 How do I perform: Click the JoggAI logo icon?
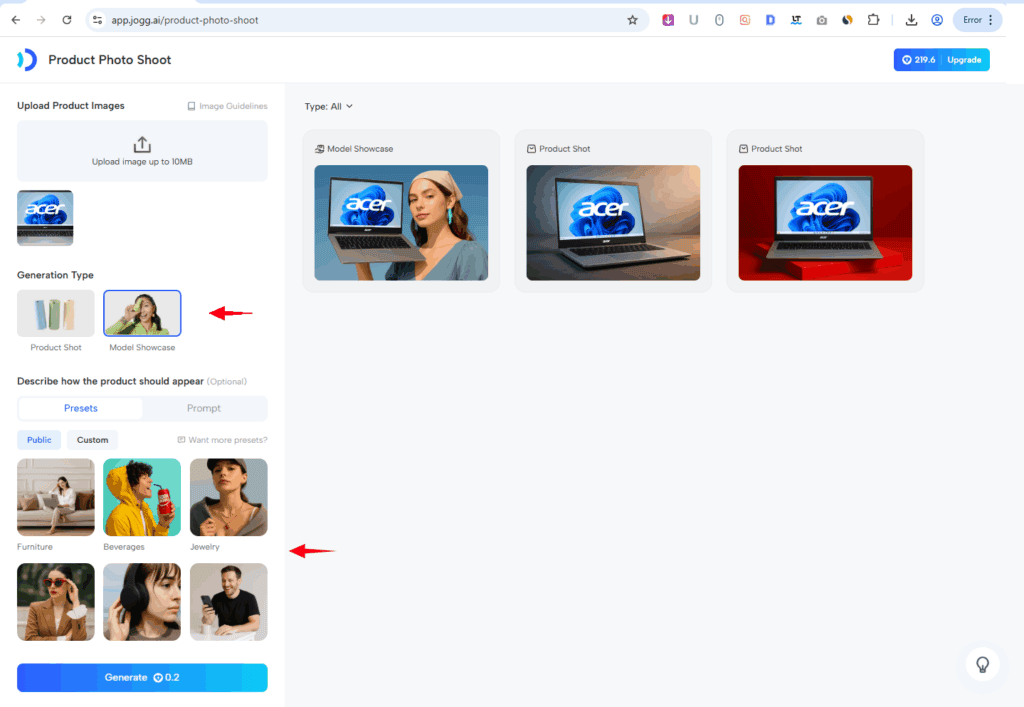(27, 60)
